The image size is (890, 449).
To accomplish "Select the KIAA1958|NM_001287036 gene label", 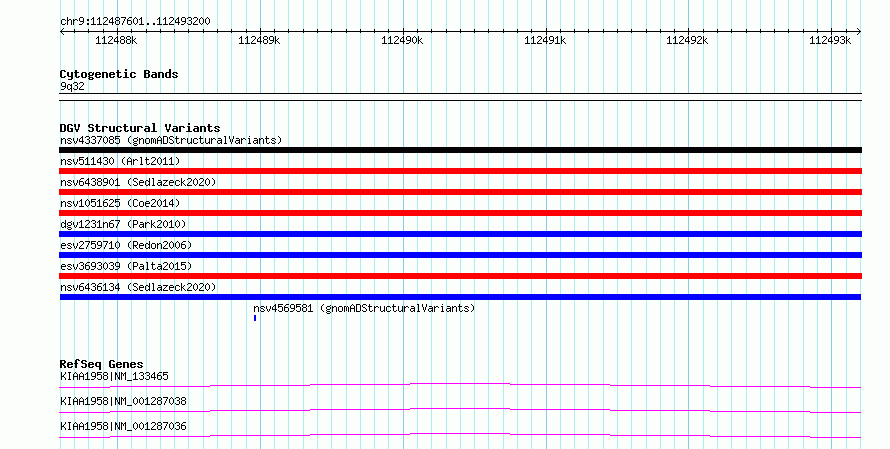I will click(x=123, y=426).
